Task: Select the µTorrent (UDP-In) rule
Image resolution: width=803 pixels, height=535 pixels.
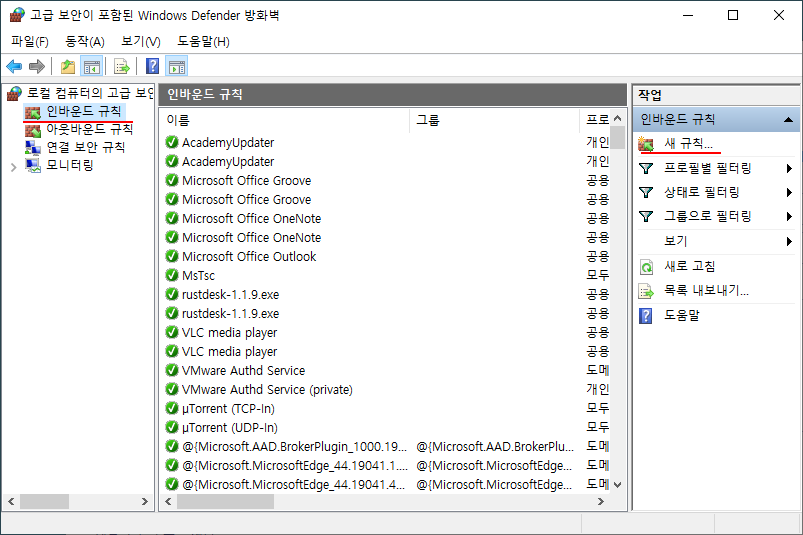Action: coord(387,427)
